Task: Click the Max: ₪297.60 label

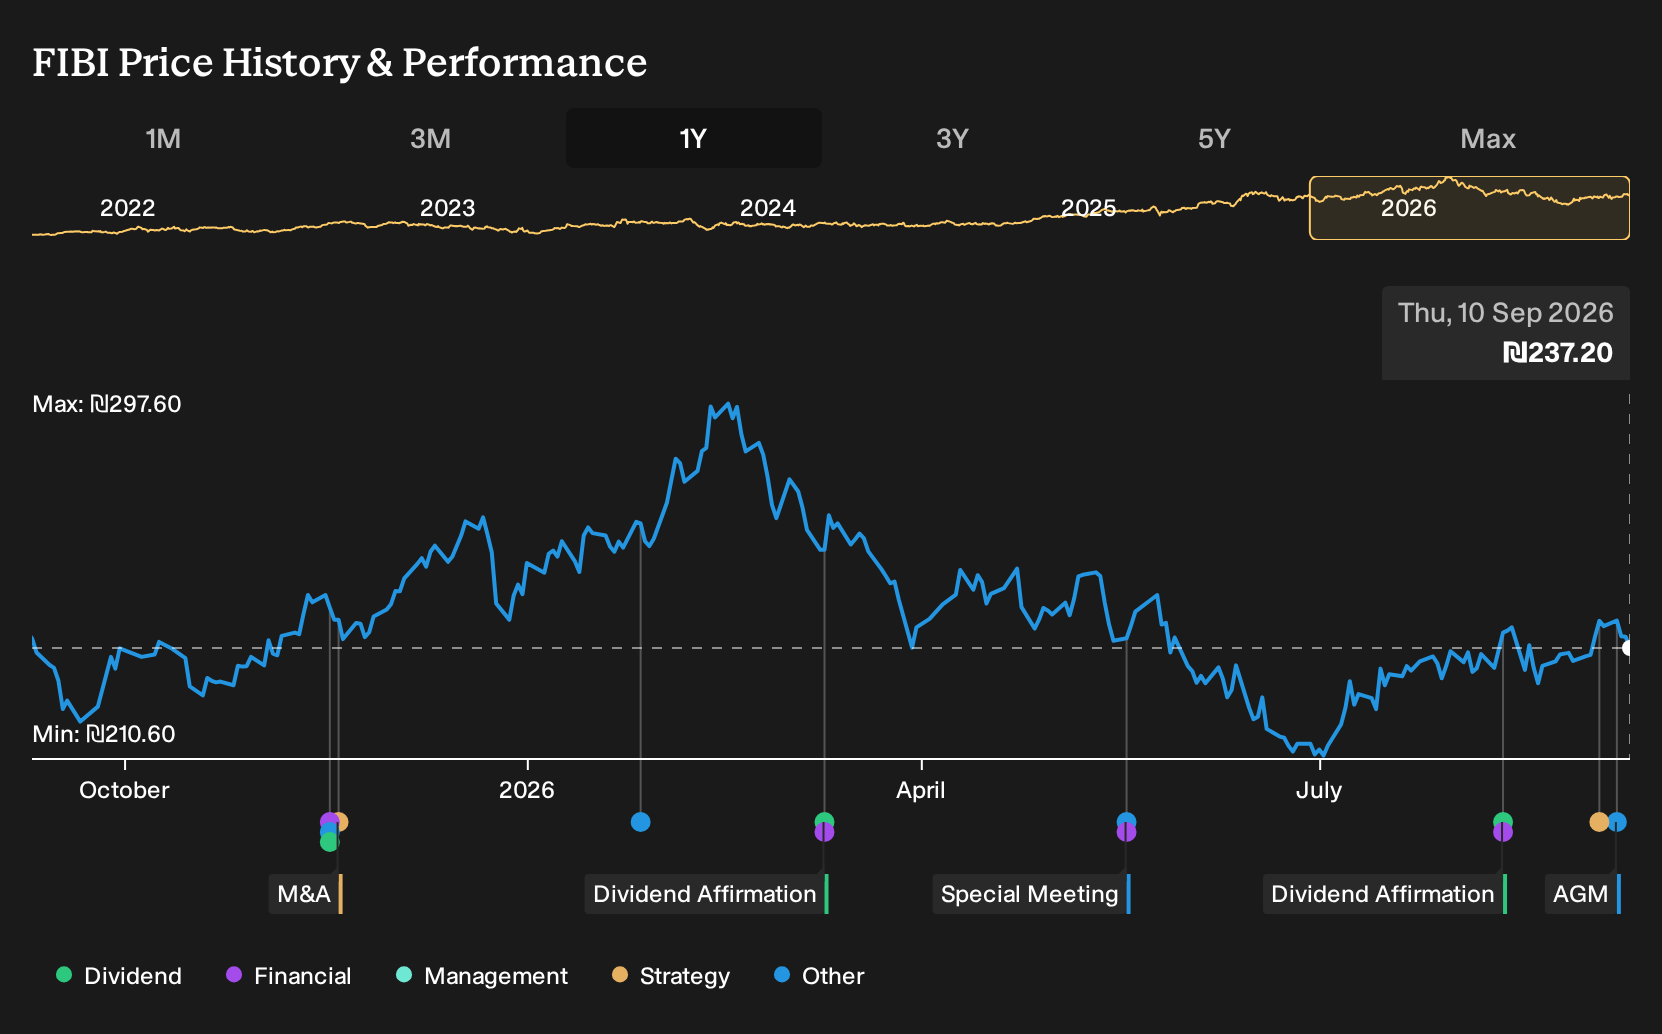Action: tap(107, 404)
